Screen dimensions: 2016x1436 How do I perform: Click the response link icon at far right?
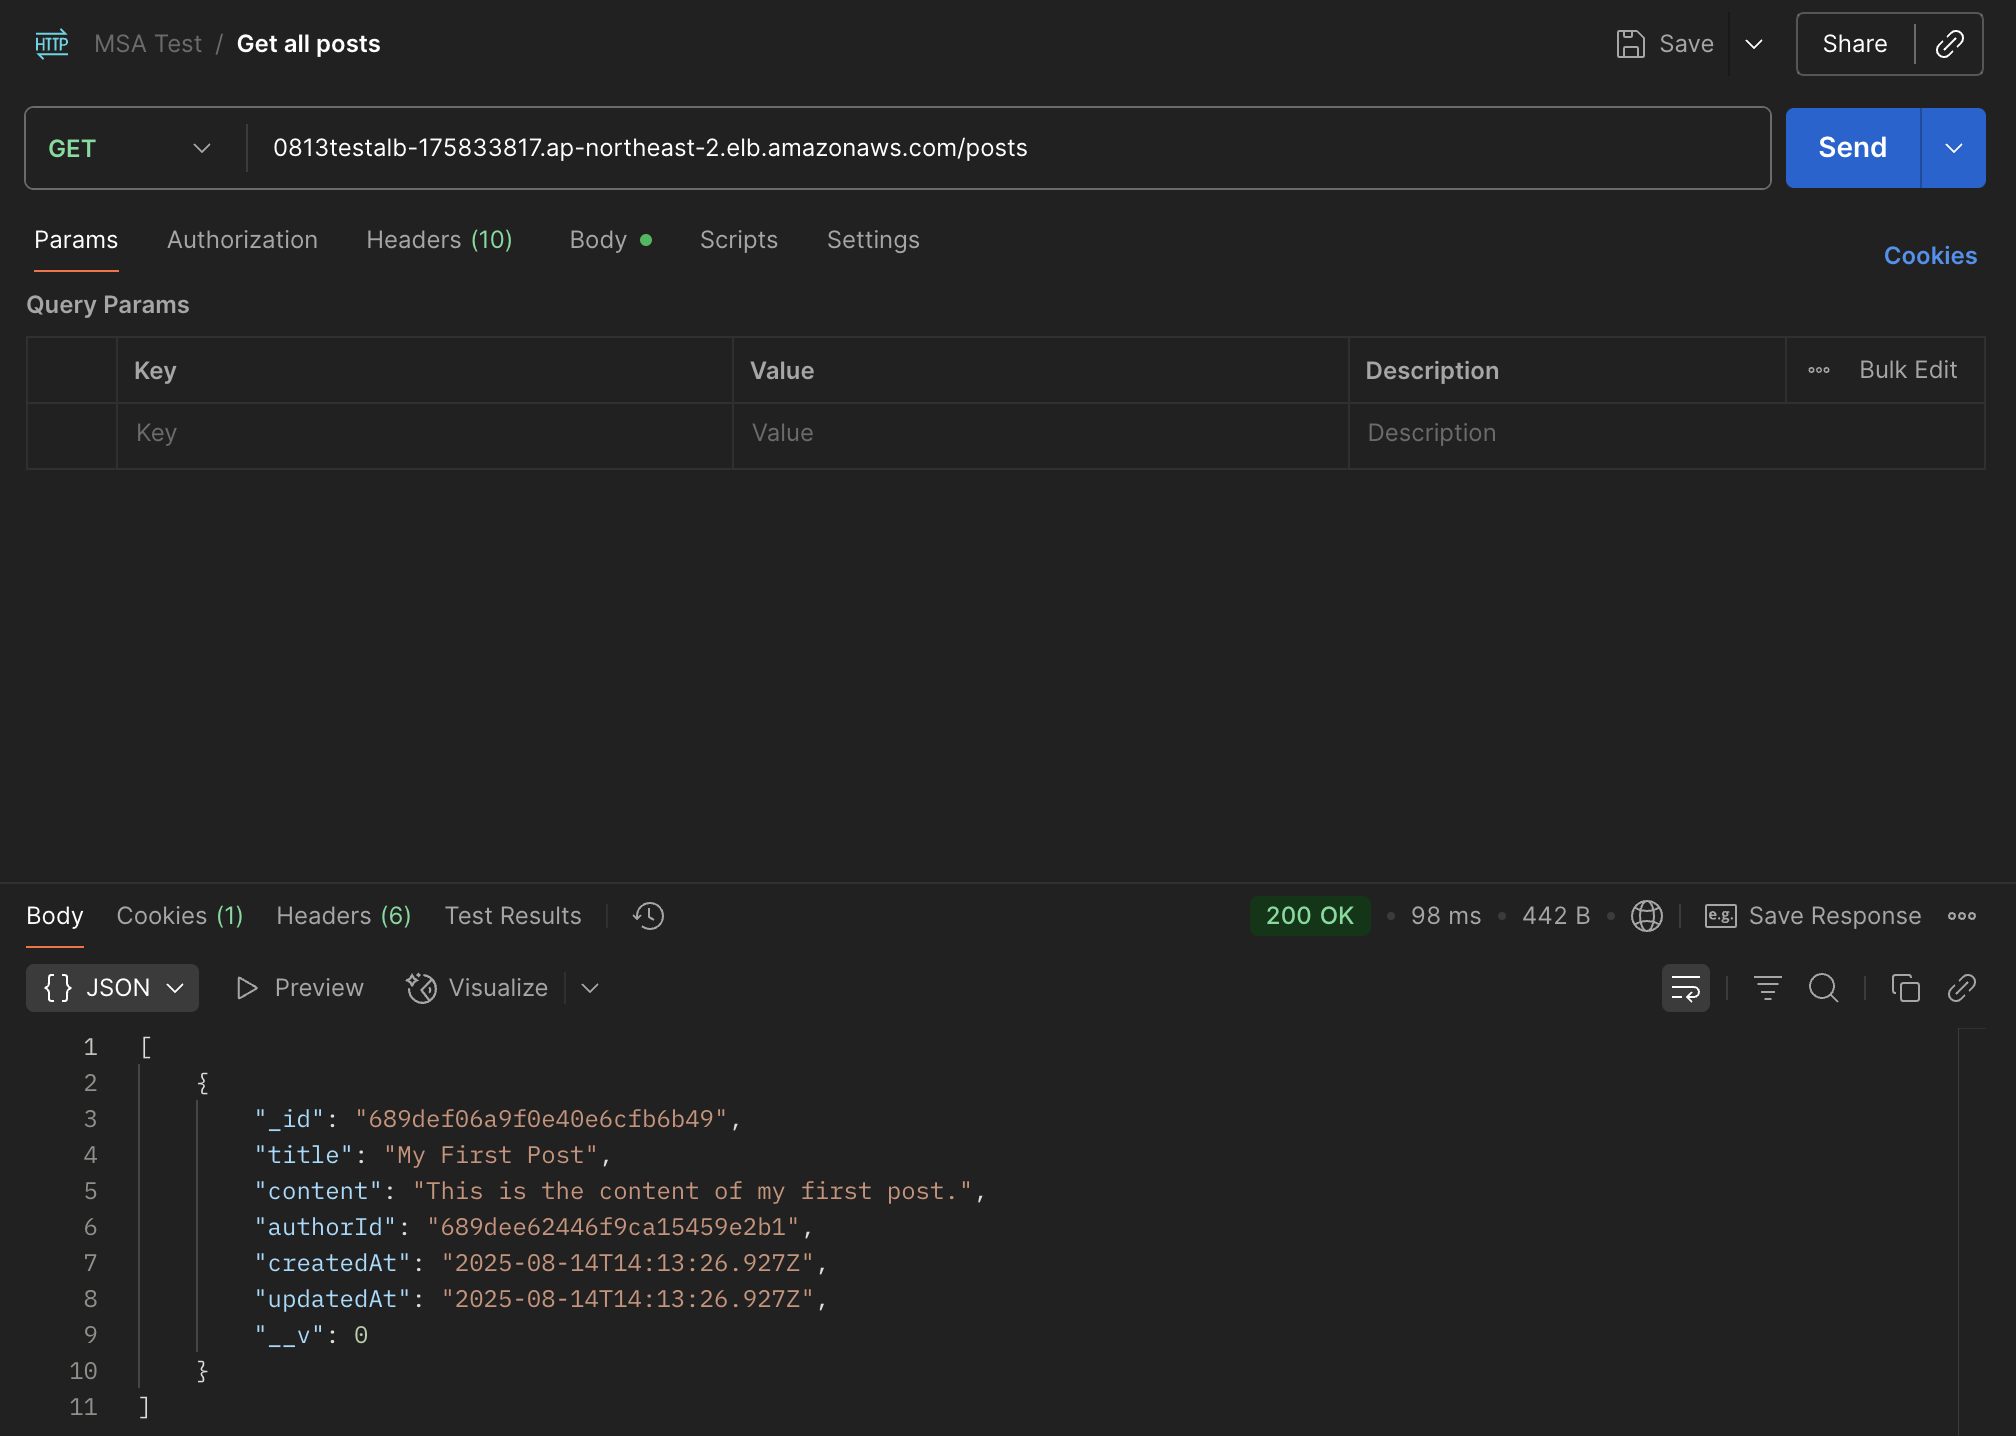[1961, 988]
